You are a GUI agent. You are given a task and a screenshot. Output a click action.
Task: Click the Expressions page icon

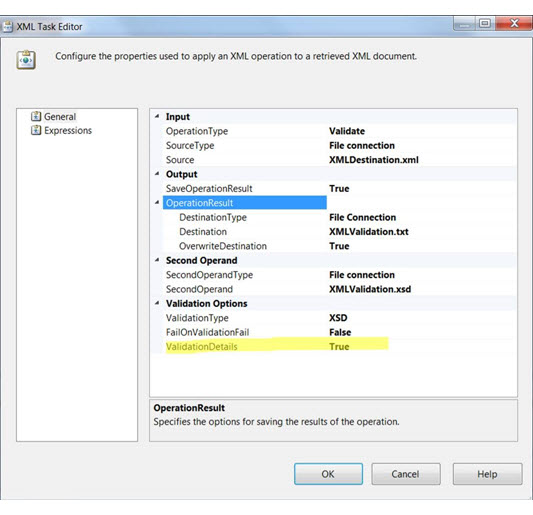click(x=36, y=130)
